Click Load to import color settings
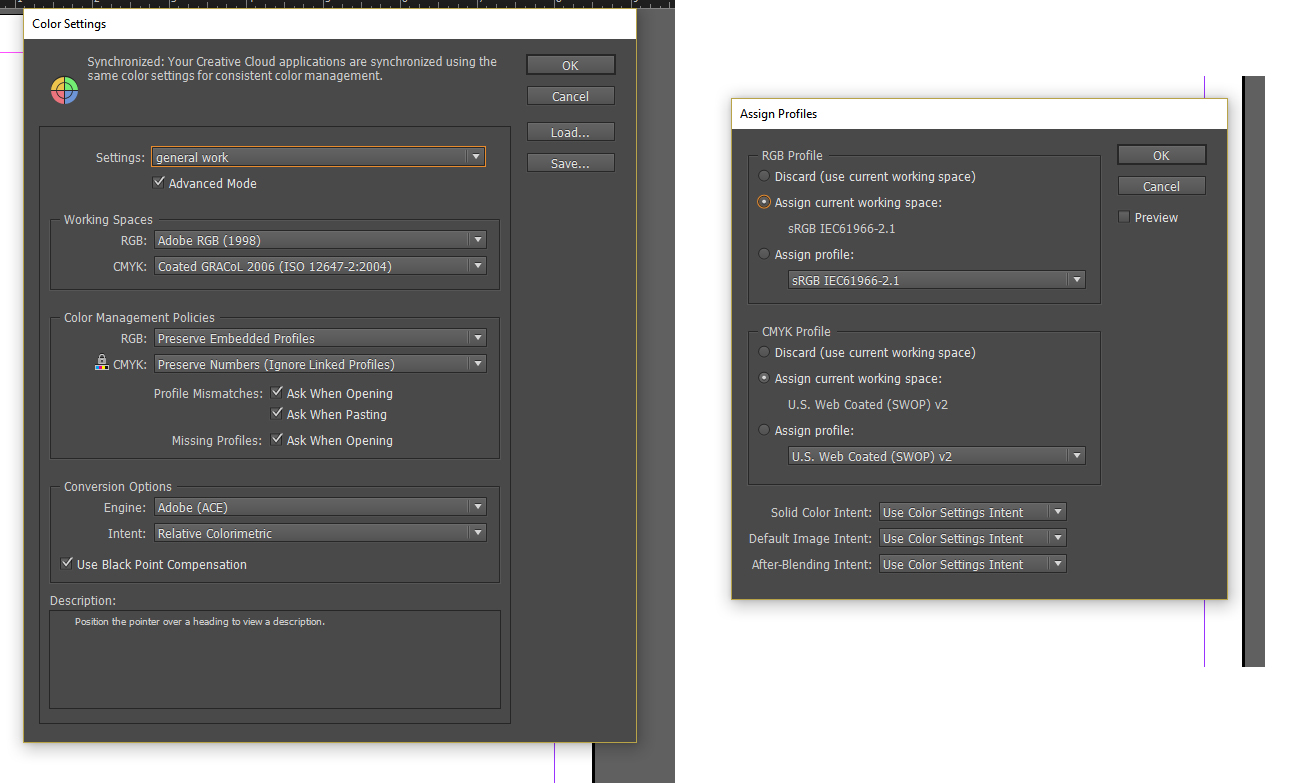This screenshot has height=783, width=1296. click(x=570, y=131)
